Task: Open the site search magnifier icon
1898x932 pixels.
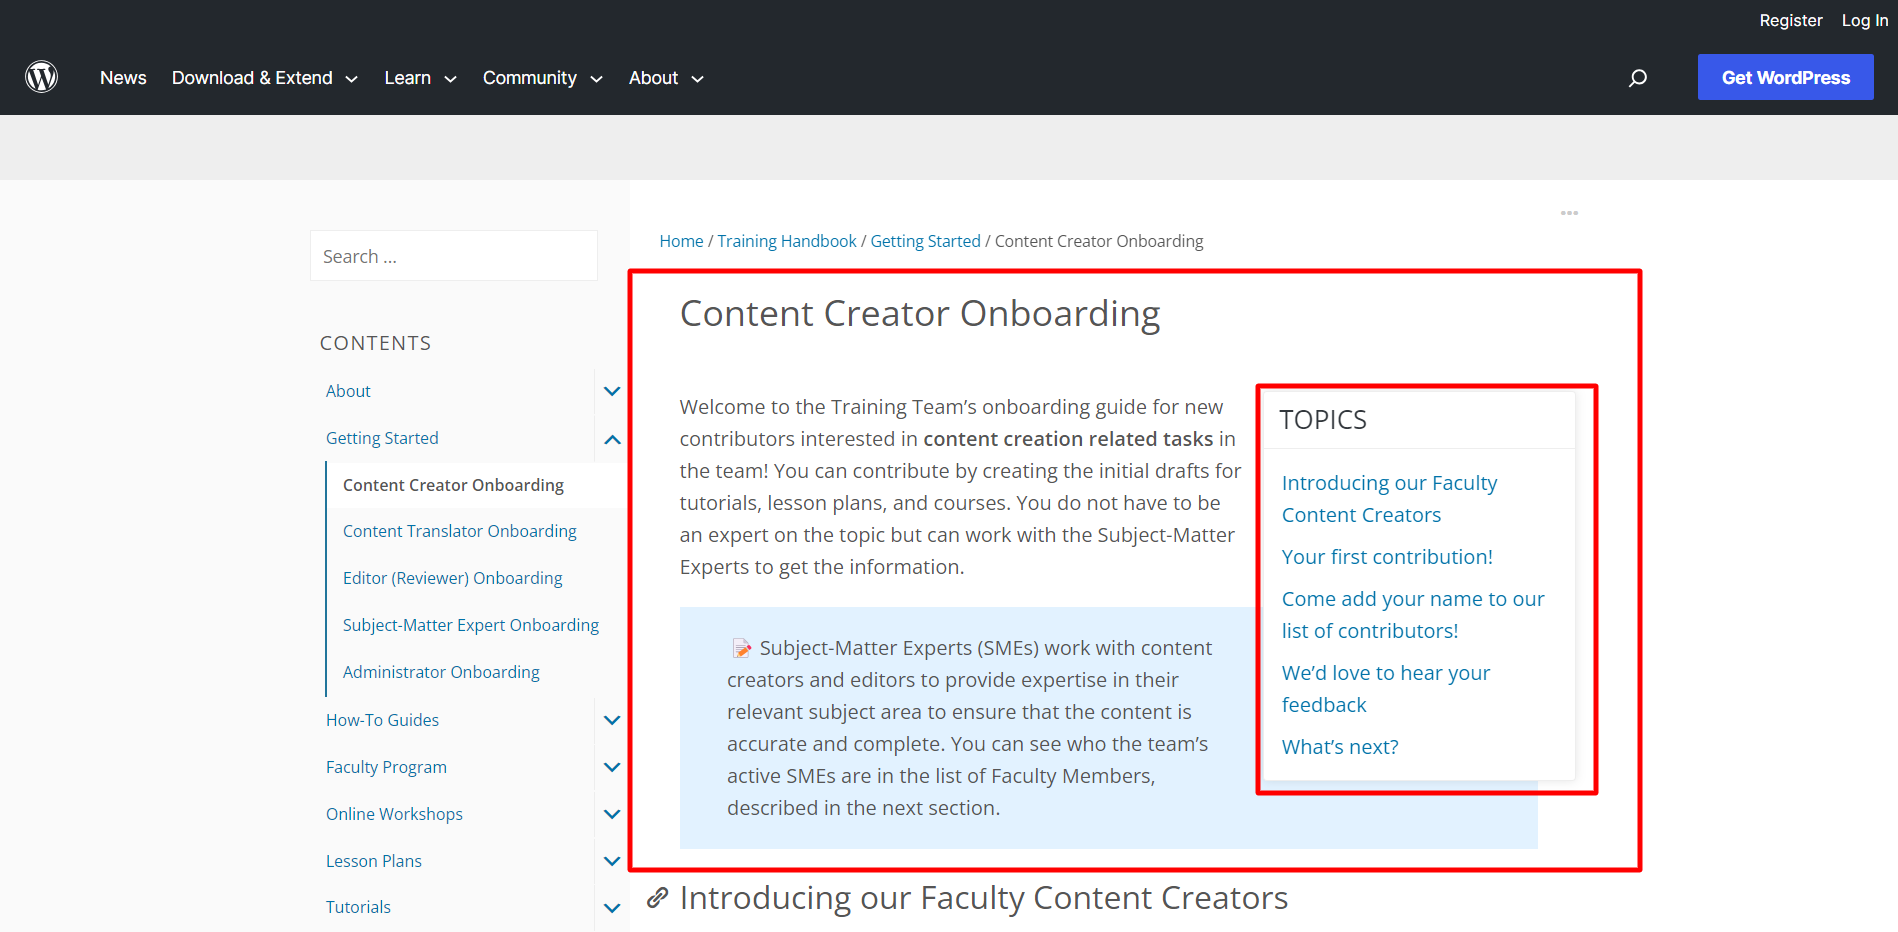Action: pyautogui.click(x=1638, y=77)
